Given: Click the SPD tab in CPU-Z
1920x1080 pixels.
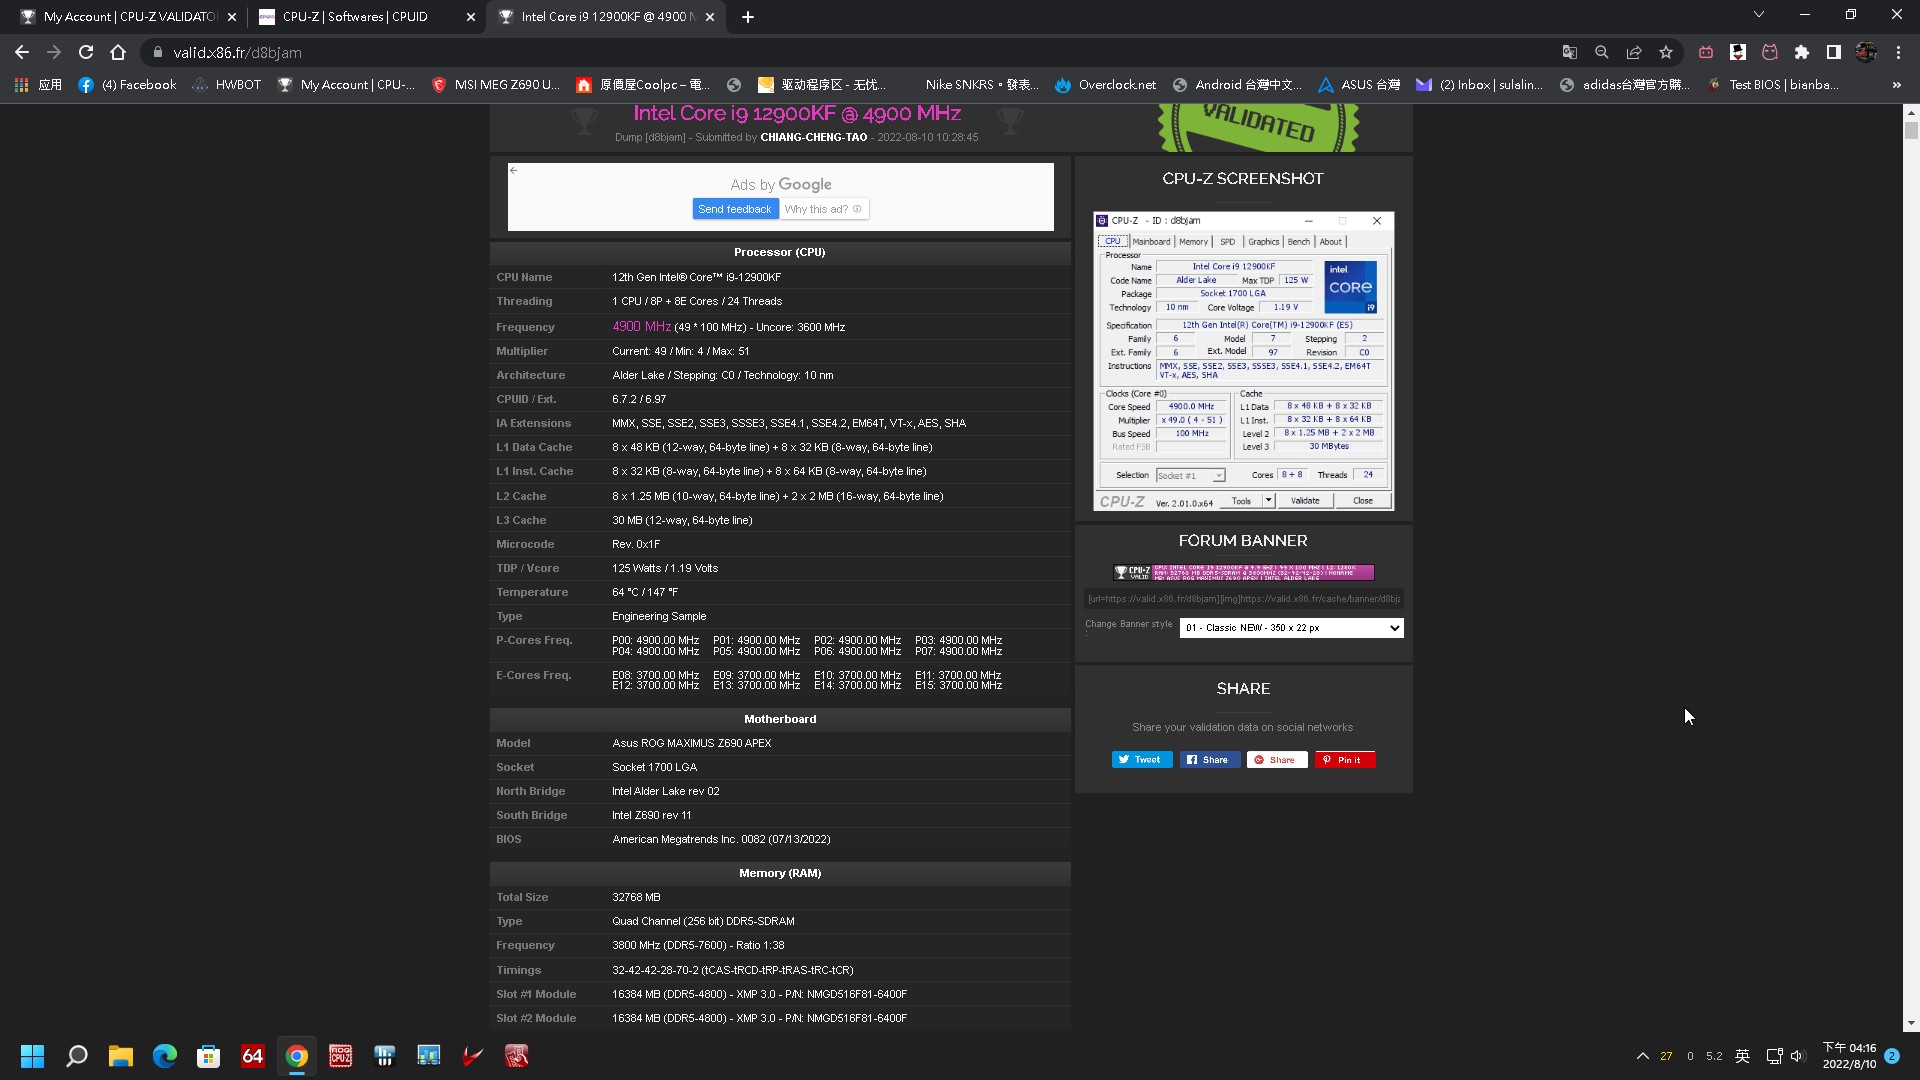Looking at the screenshot, I should click(x=1226, y=241).
